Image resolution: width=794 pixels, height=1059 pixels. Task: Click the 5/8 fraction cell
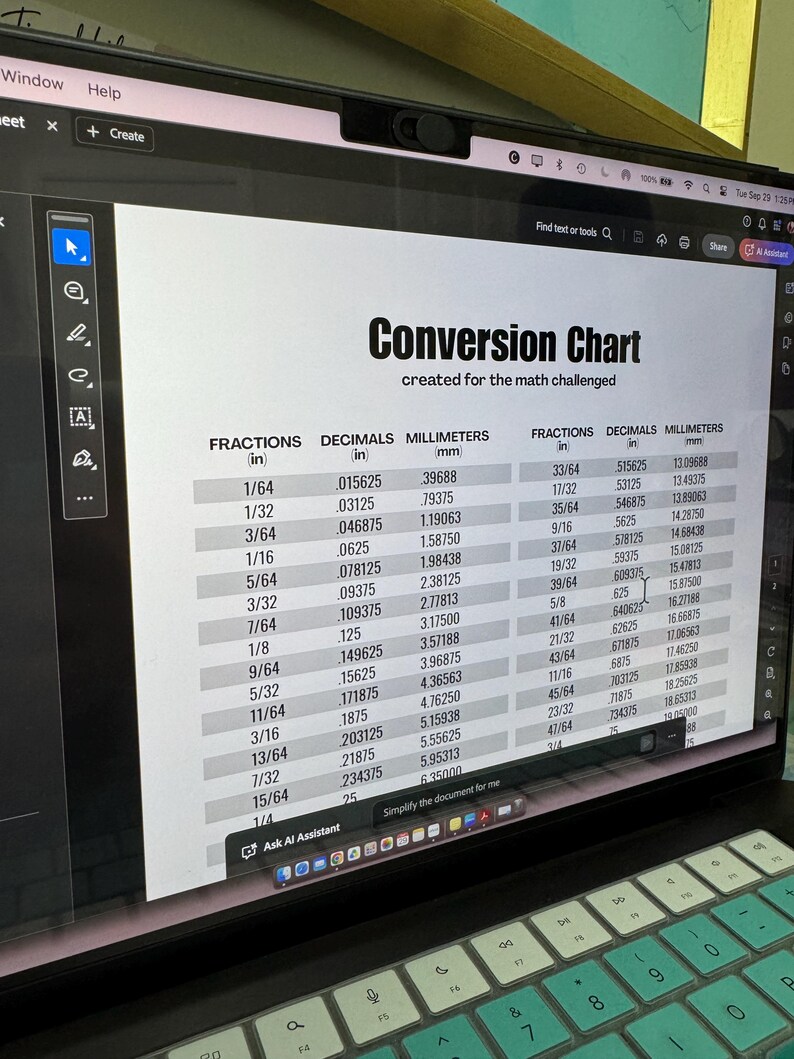pos(558,602)
